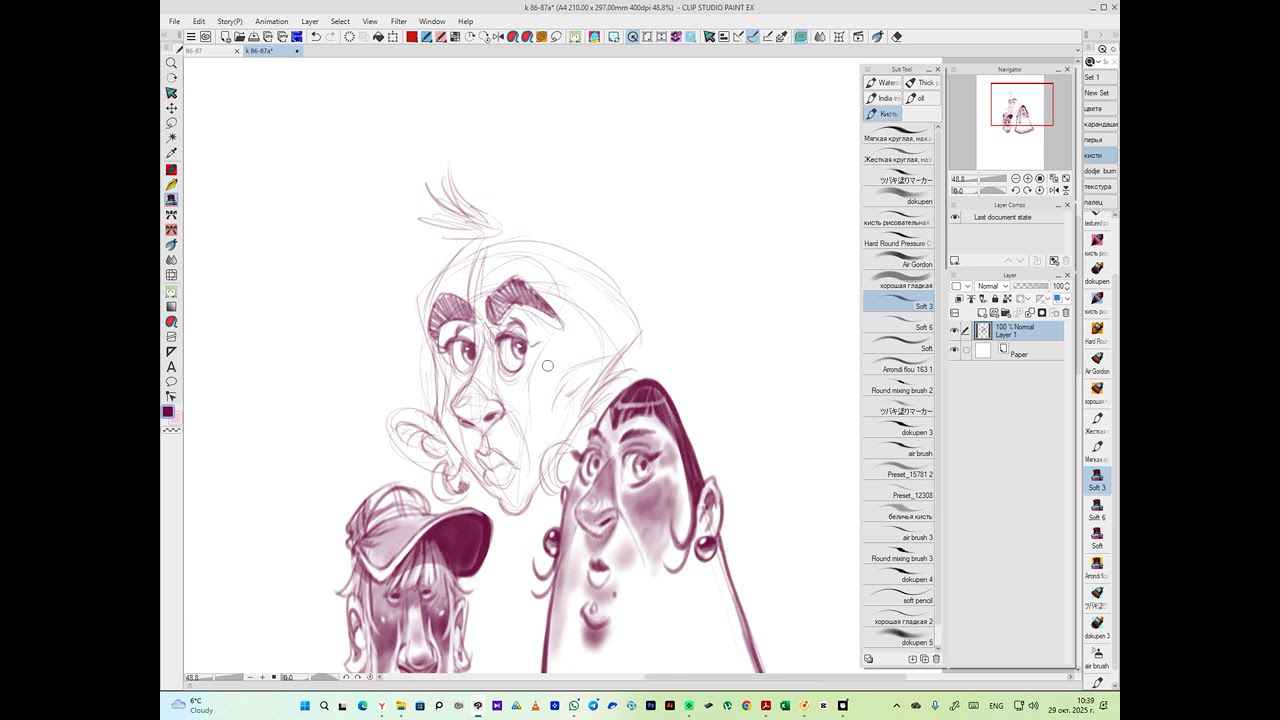Open the карандаши material set
This screenshot has height=720, width=1280.
1100,124
